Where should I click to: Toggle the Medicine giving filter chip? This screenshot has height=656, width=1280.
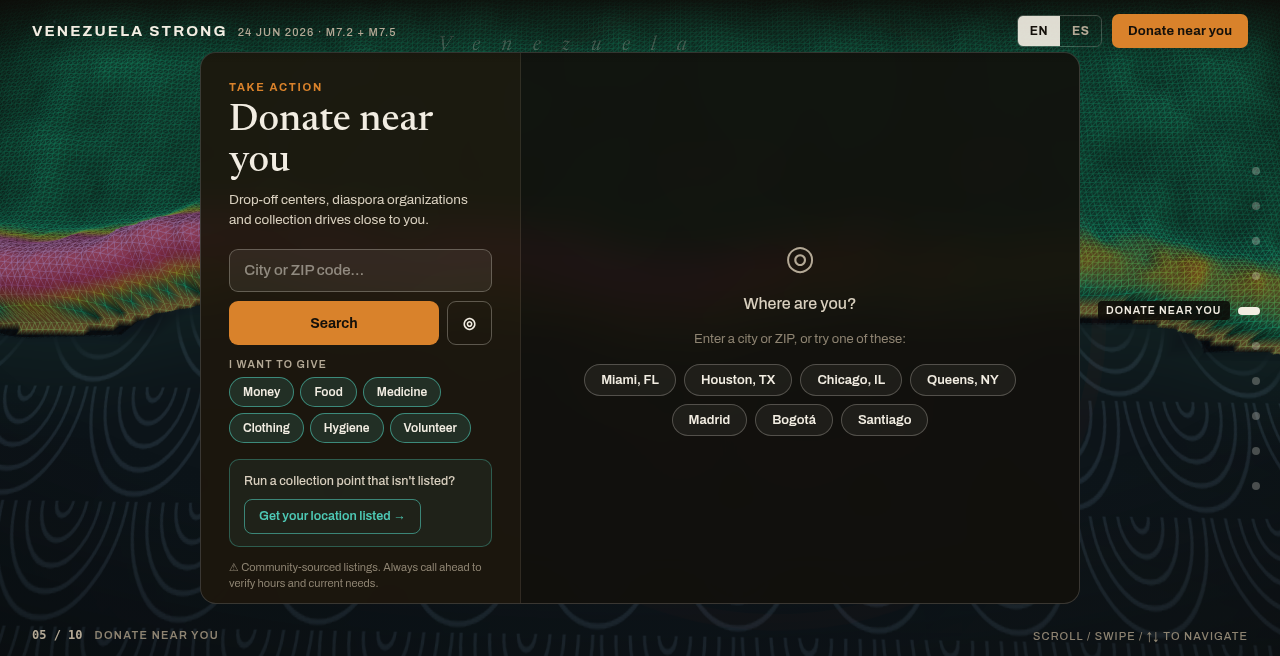tap(402, 392)
